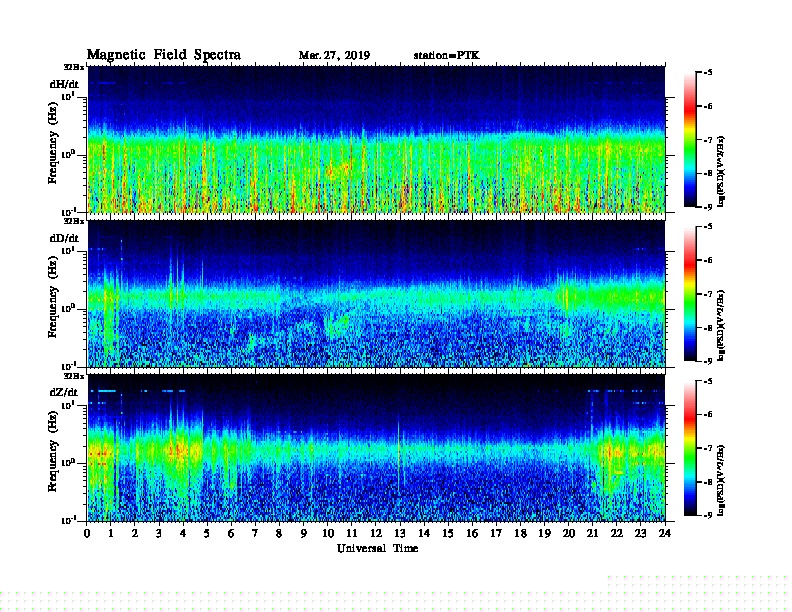This screenshot has width=792, height=612.
Task: Click inside the dD/dt spectrogram plot
Action: [x=376, y=294]
